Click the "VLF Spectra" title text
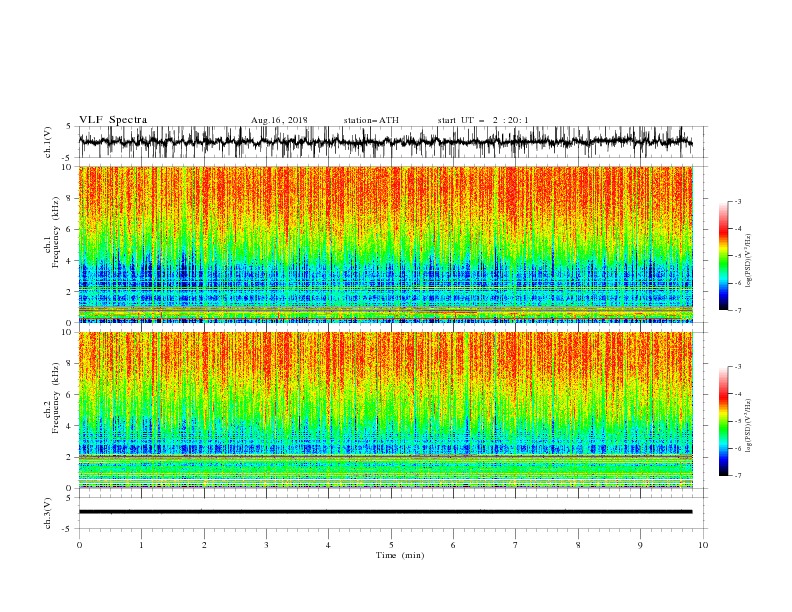 pyautogui.click(x=113, y=120)
